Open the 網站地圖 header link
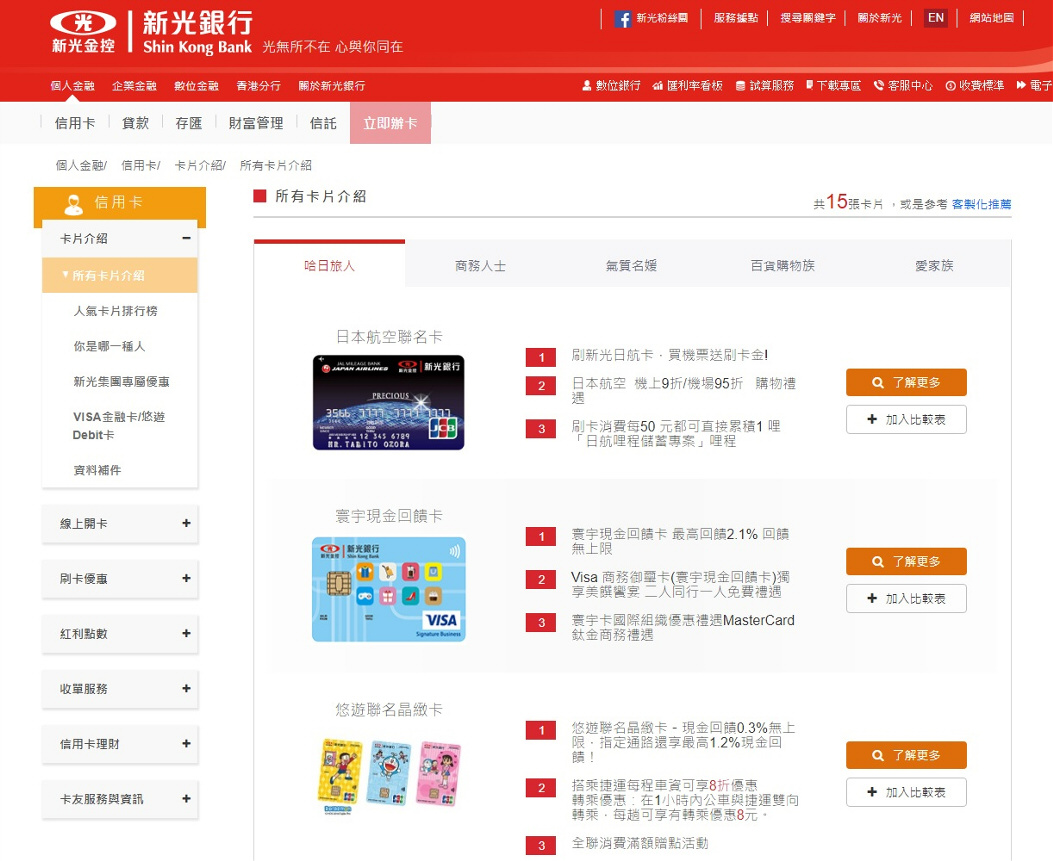The width and height of the screenshot is (1053, 861). [x=992, y=18]
